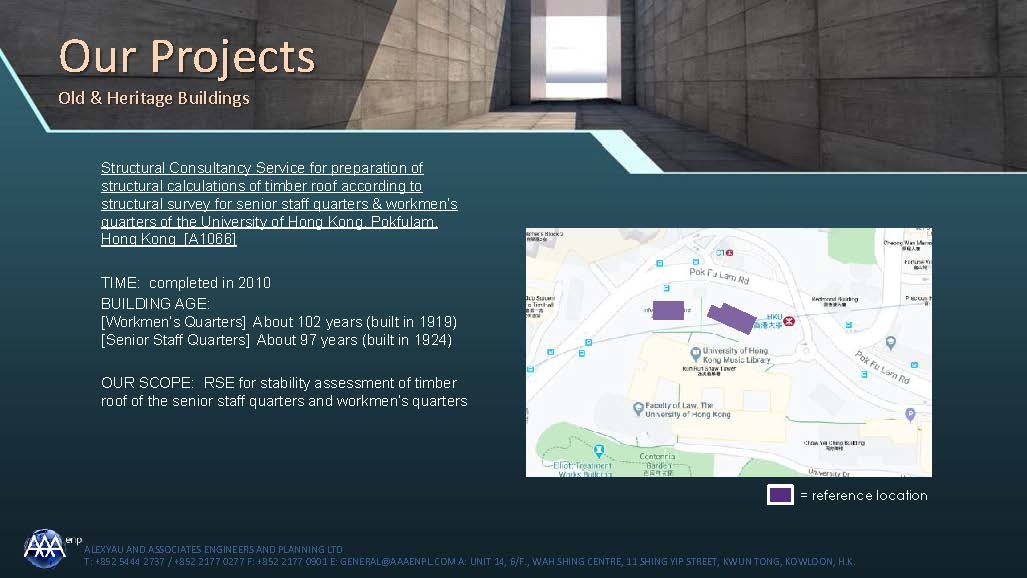
Task: Click the Music Library map pin
Action: pyautogui.click(x=695, y=354)
